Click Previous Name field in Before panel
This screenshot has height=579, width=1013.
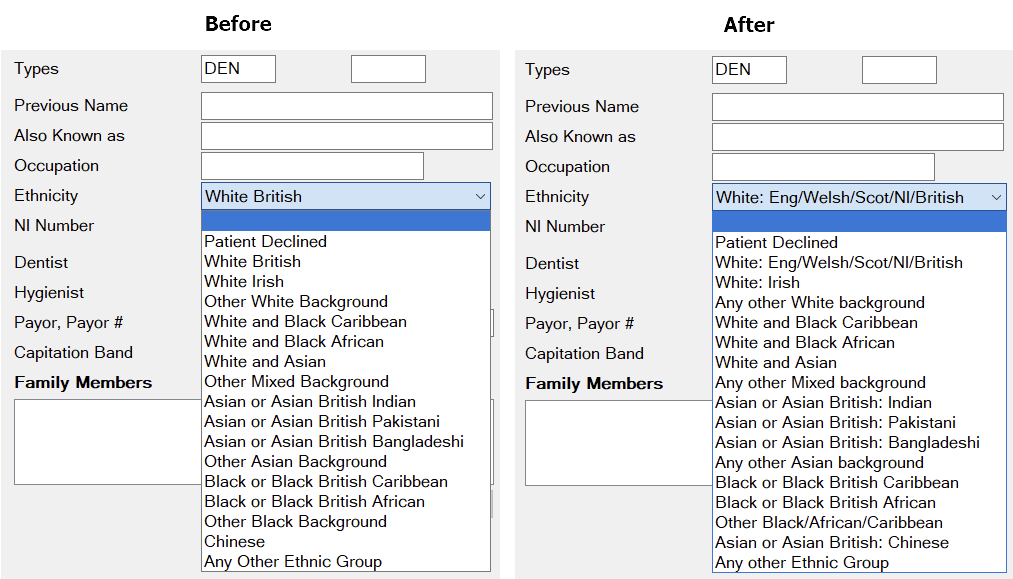[x=346, y=106]
